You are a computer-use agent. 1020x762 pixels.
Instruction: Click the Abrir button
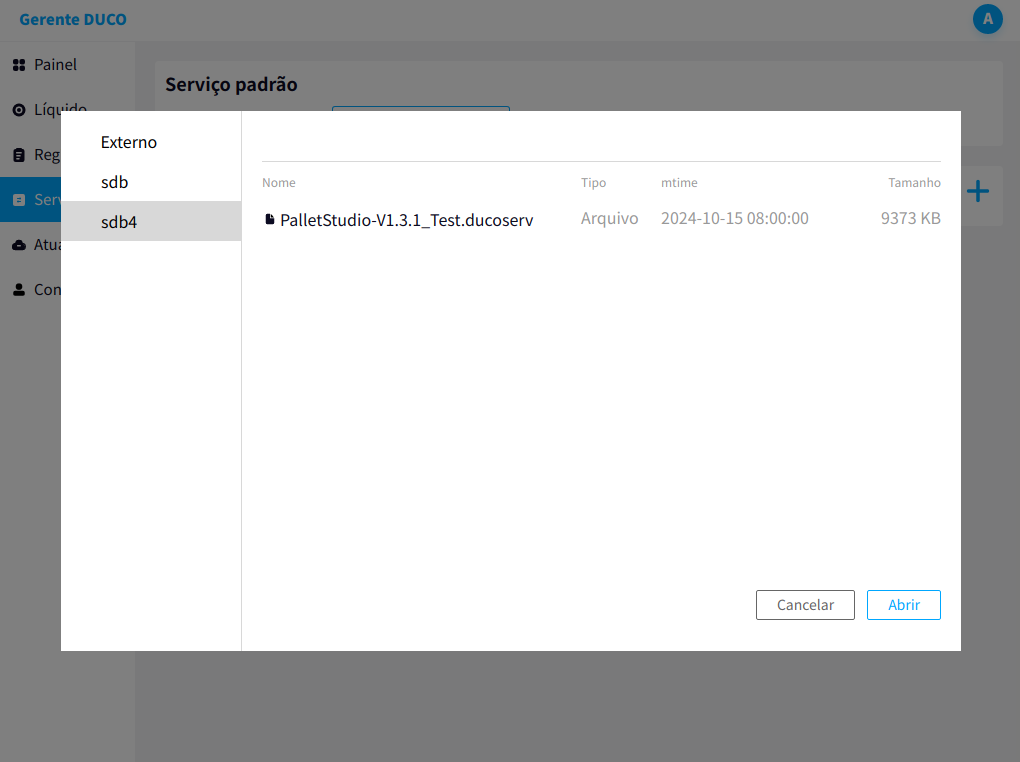(x=904, y=605)
